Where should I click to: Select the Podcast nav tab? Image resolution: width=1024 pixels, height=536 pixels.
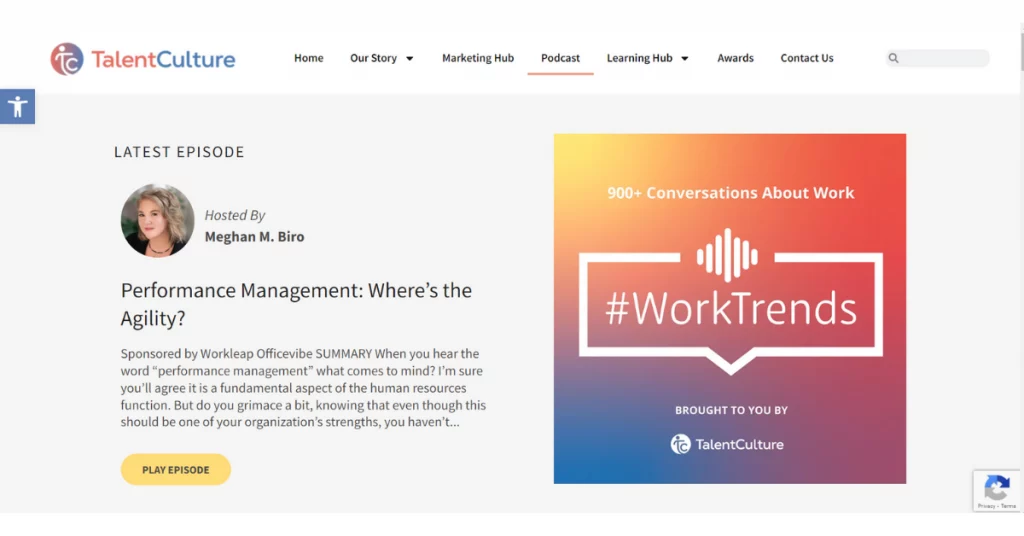coord(560,58)
